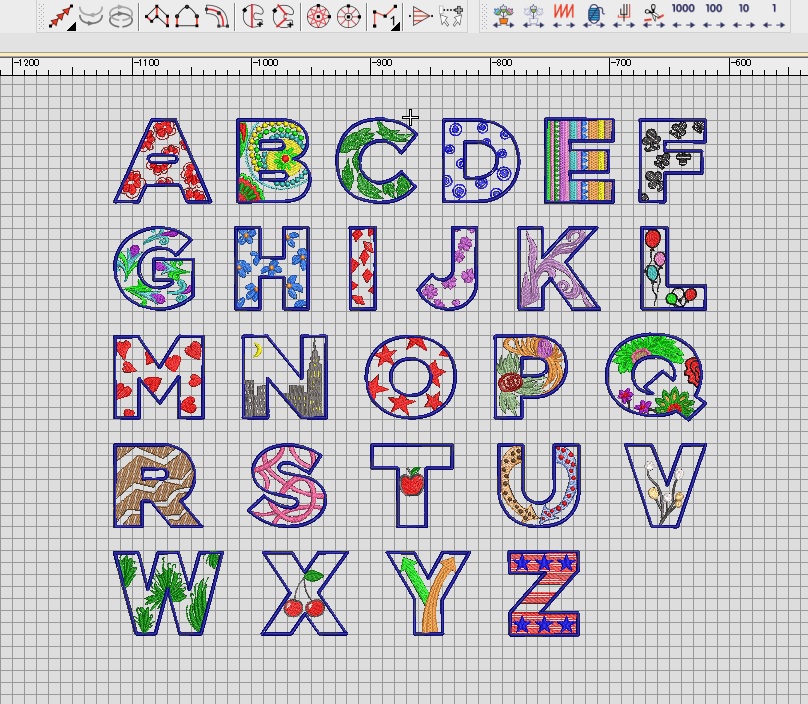This screenshot has width=808, height=704.
Task: Select the letter N with city skyline
Action: tap(284, 377)
